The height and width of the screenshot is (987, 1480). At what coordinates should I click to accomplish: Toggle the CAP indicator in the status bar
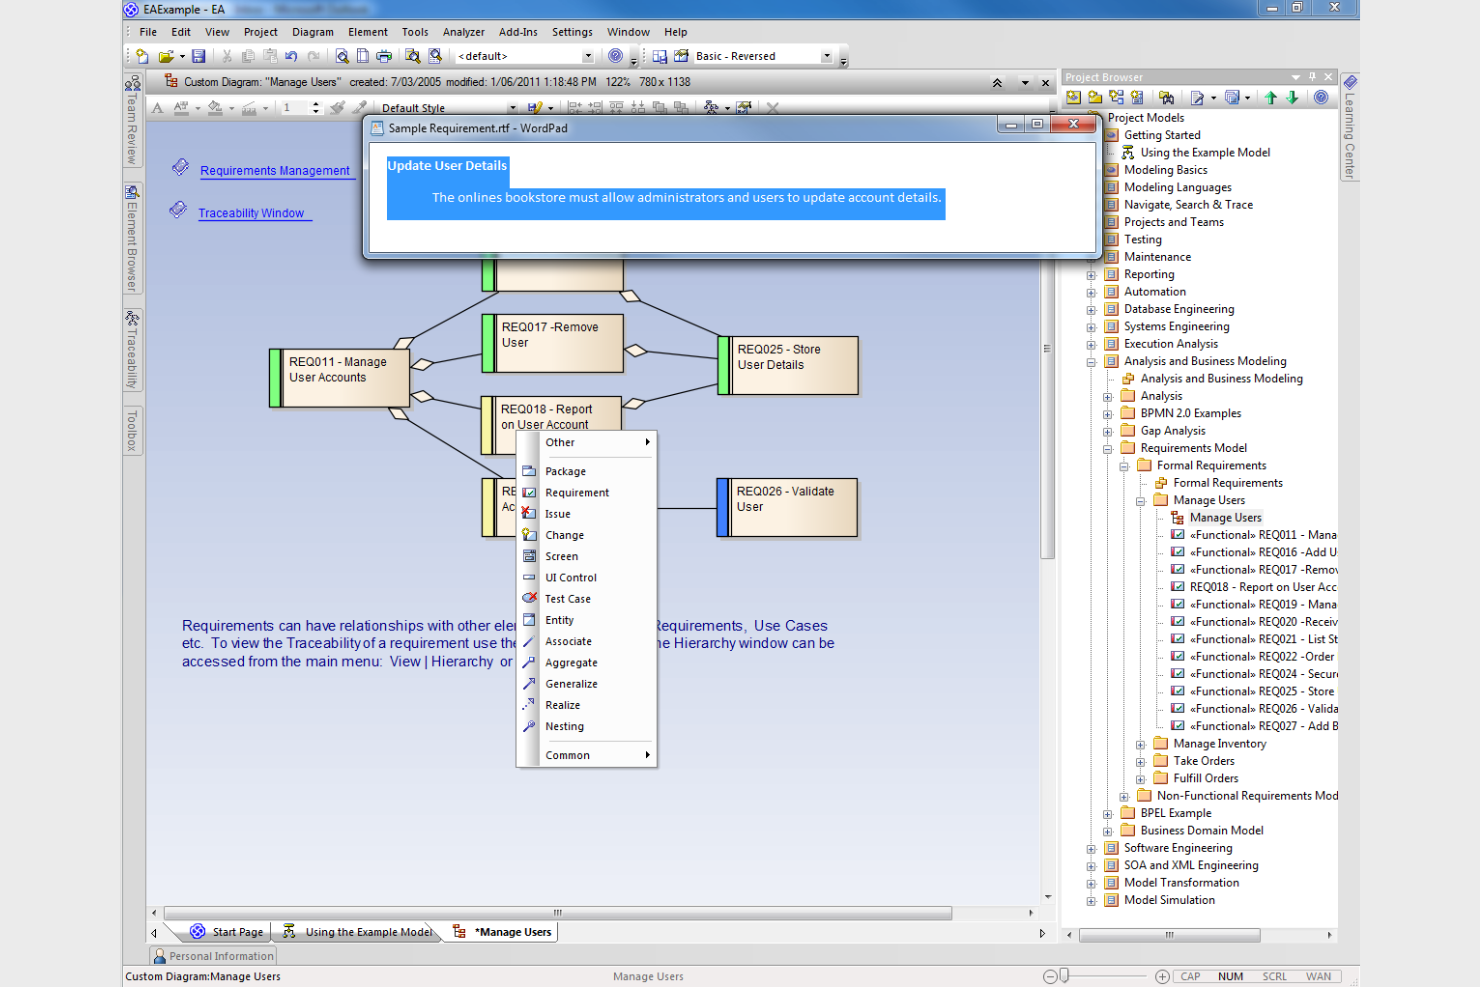coord(1190,976)
